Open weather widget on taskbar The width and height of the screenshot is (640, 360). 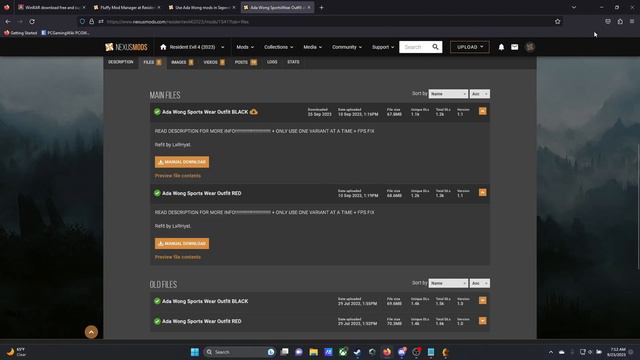[16, 352]
